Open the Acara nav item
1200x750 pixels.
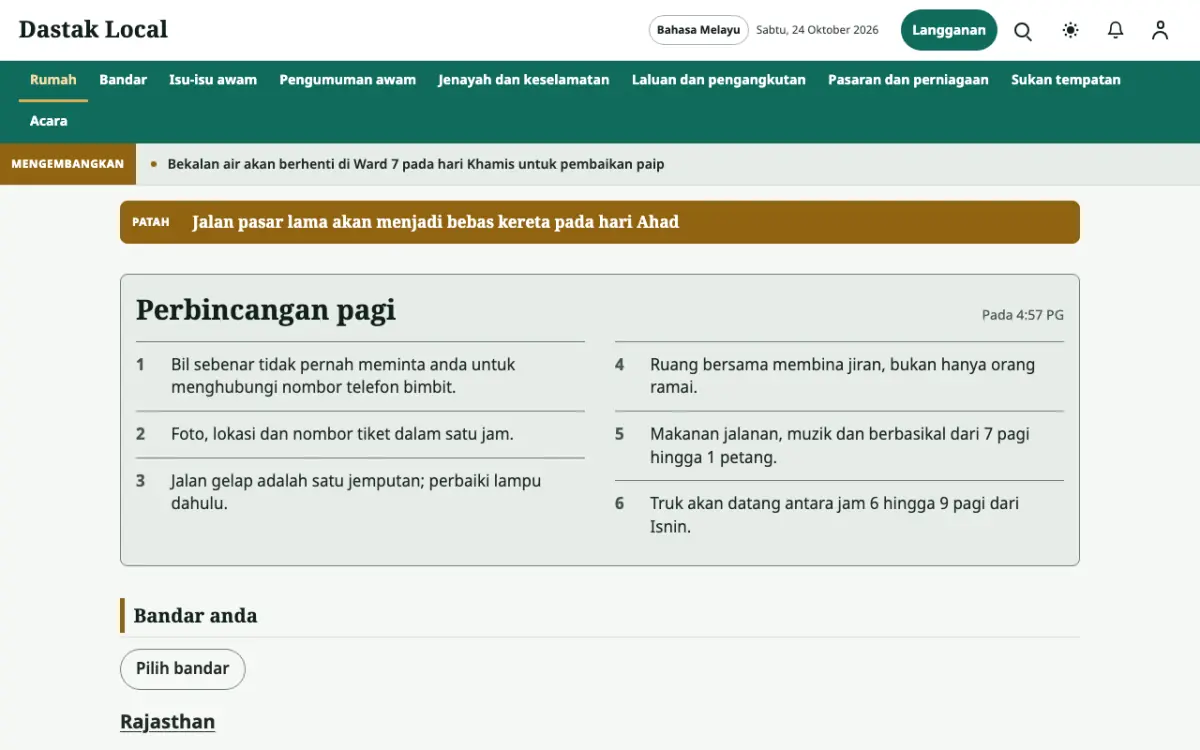tap(49, 121)
